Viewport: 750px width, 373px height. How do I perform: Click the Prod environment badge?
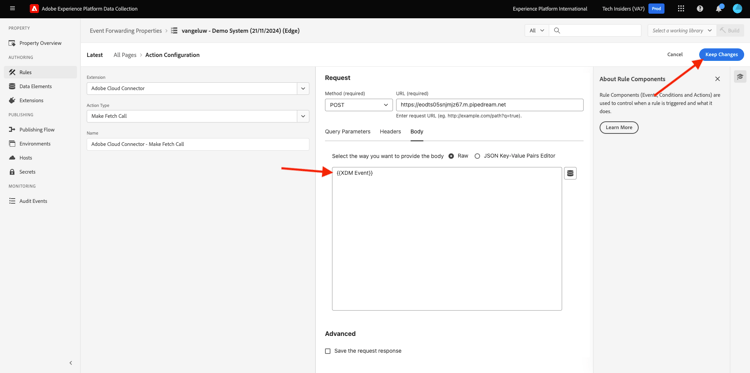[x=656, y=9]
